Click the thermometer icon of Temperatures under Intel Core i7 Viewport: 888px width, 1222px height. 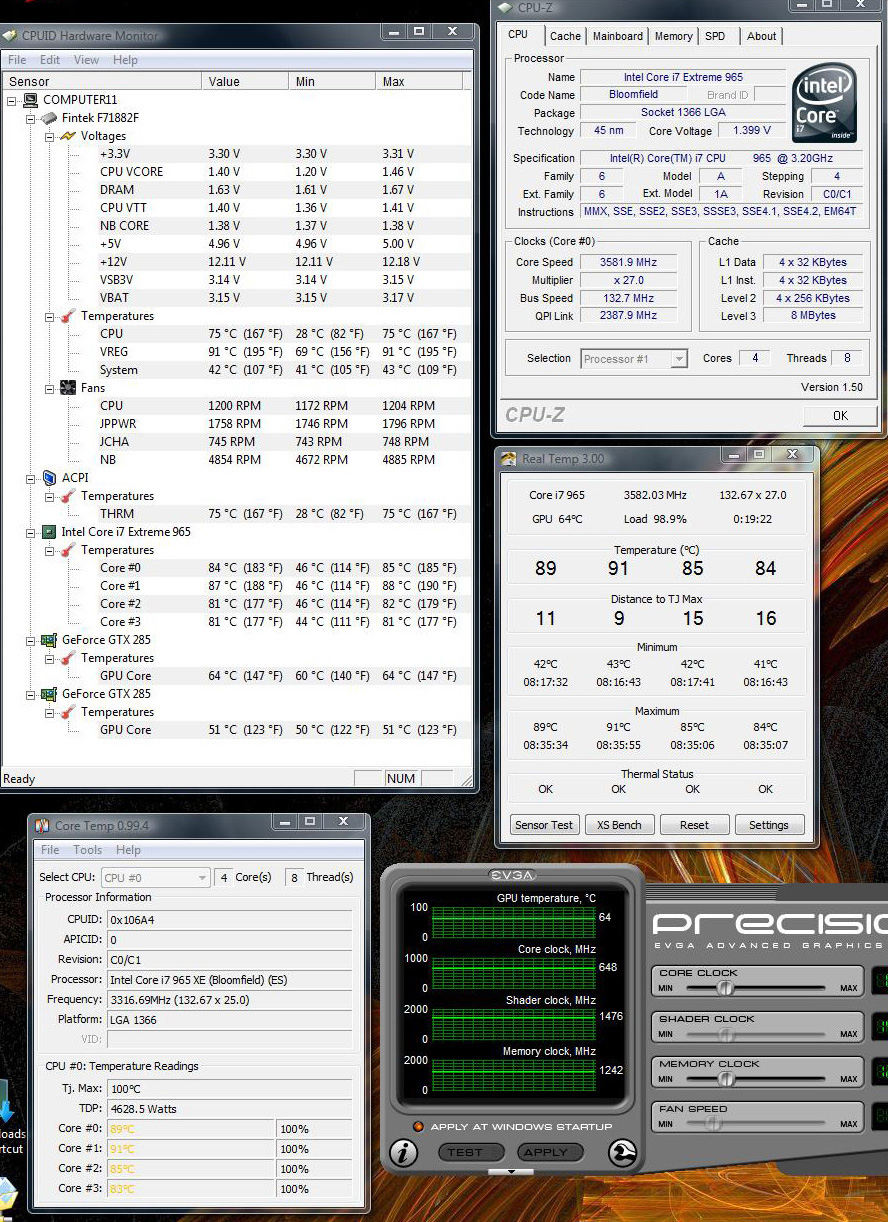(x=68, y=550)
